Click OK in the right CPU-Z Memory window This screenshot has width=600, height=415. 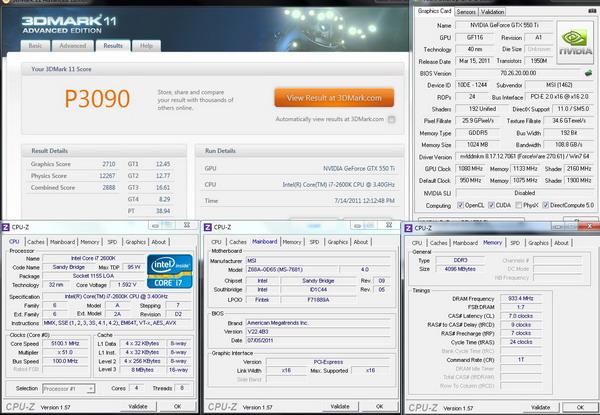pyautogui.click(x=580, y=407)
